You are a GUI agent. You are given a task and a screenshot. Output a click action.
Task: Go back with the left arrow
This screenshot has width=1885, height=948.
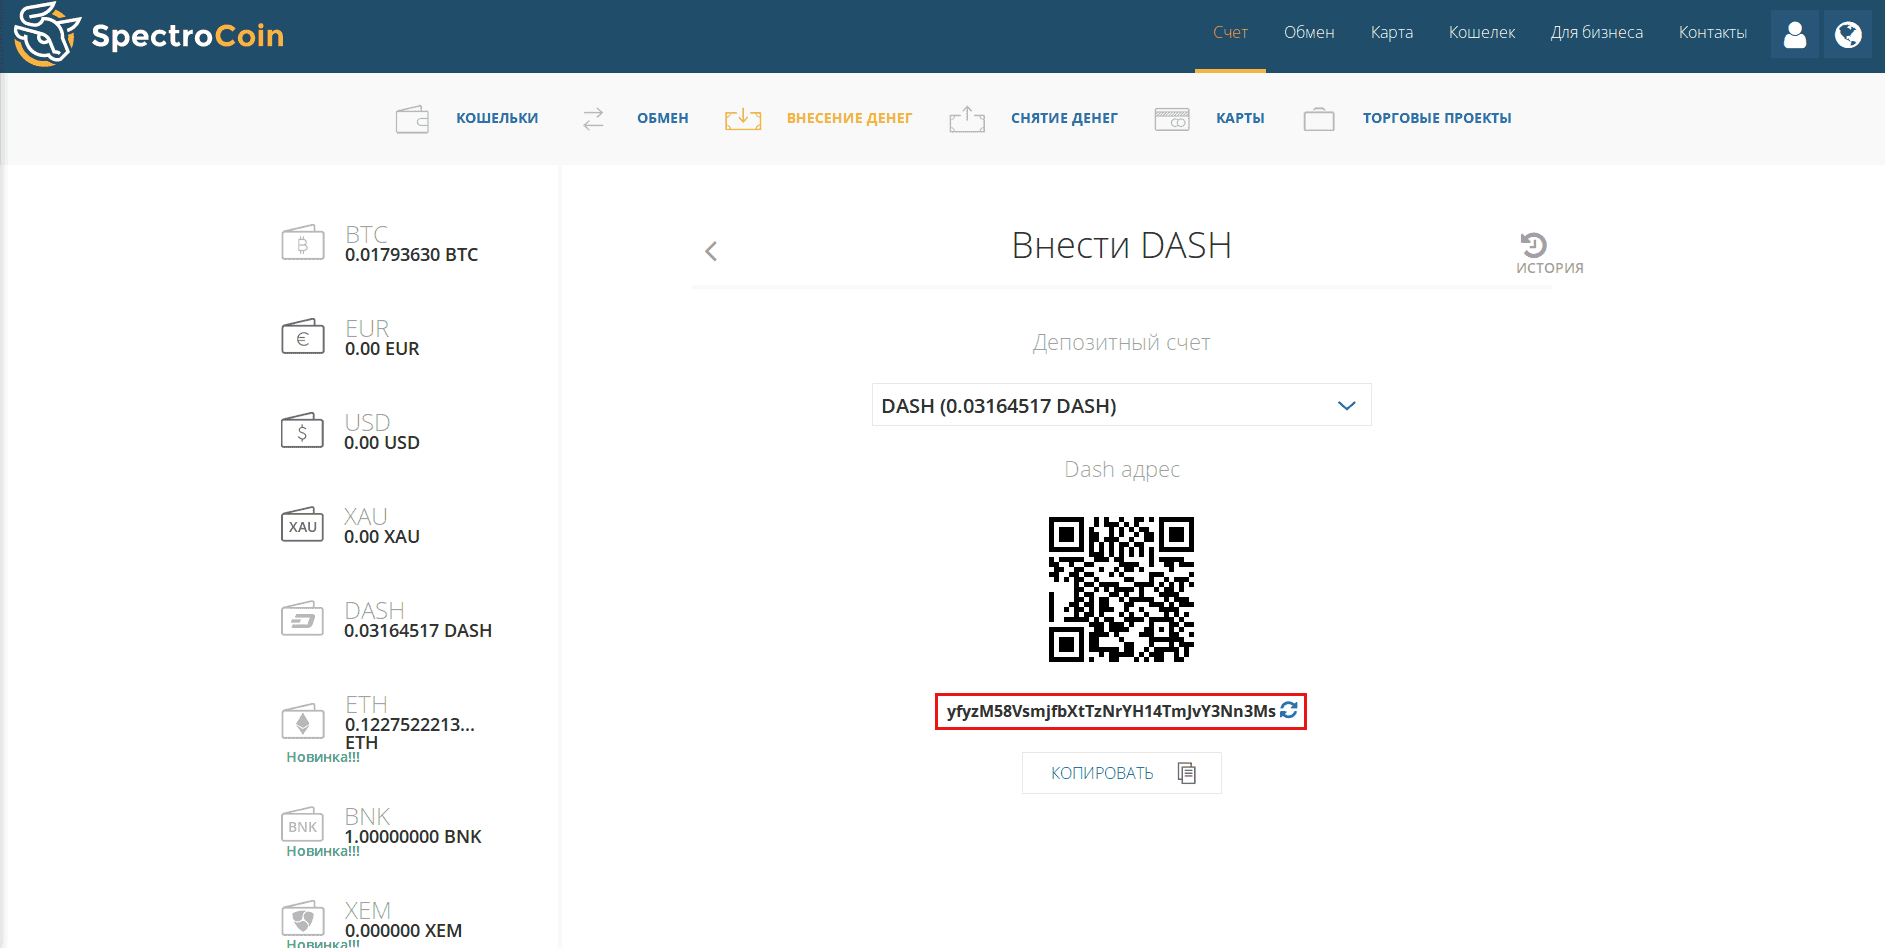(x=711, y=251)
